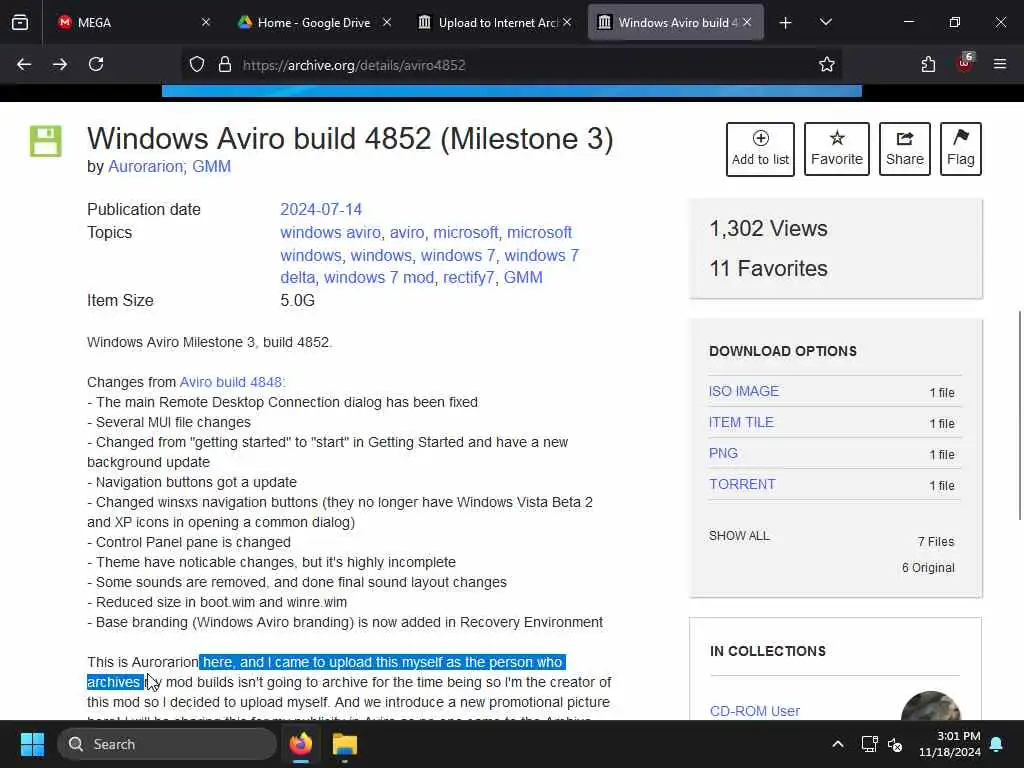Click the taskbar Search box
1024x768 pixels.
click(167, 744)
